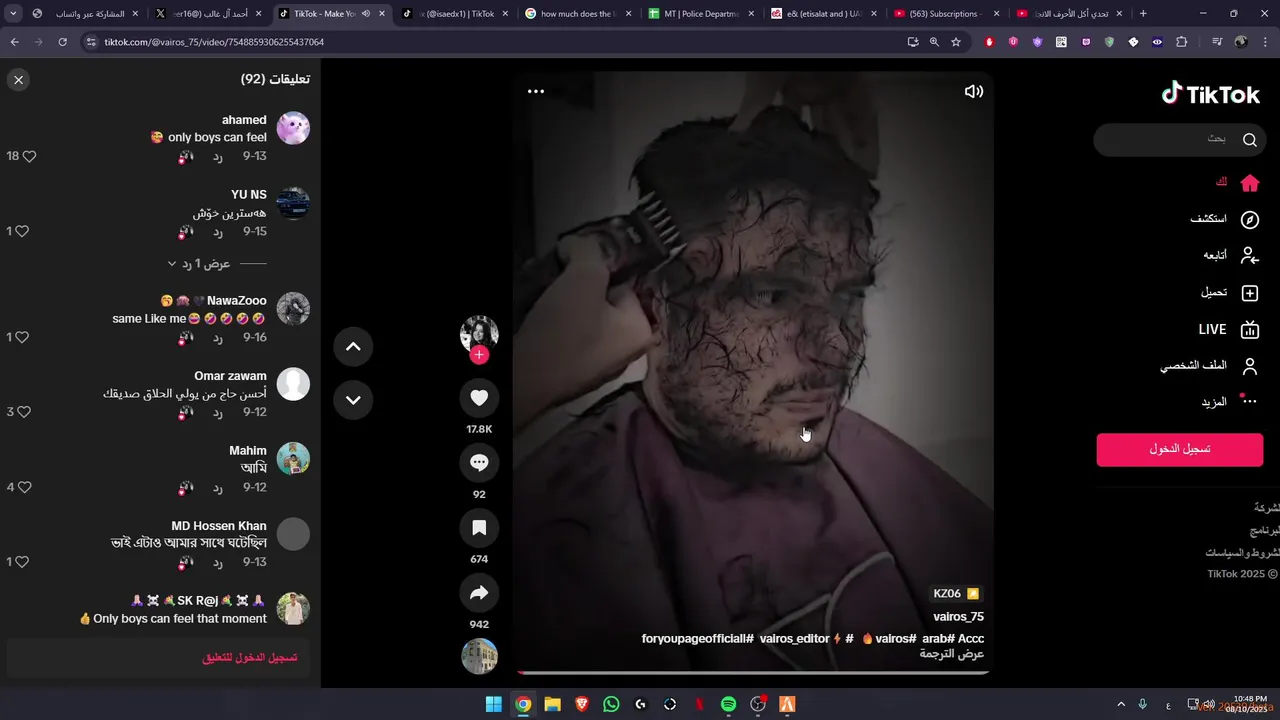Open NawaZooo's avatar
This screenshot has height=720, width=1280.
(293, 309)
